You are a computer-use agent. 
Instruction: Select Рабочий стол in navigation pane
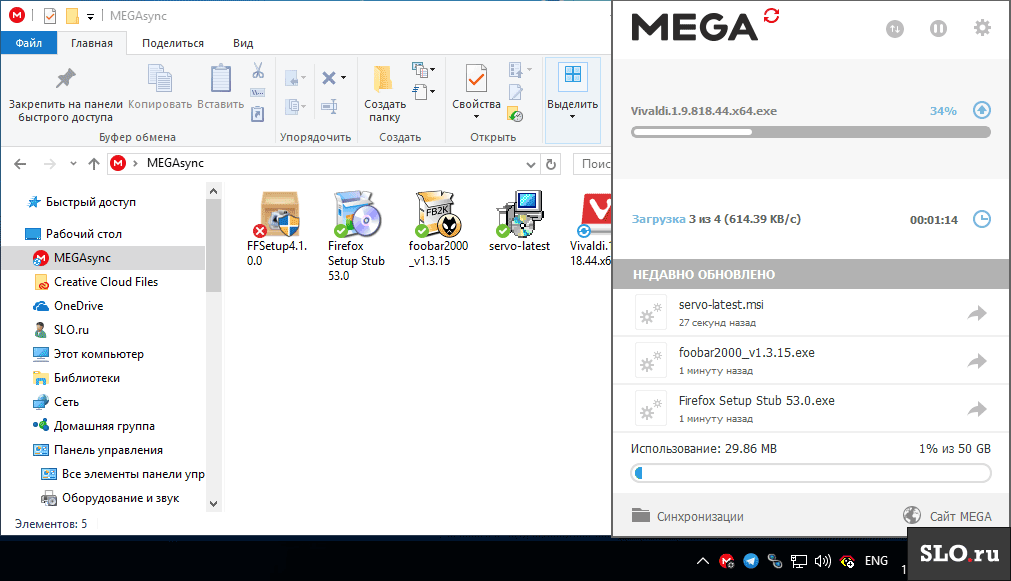(74, 233)
